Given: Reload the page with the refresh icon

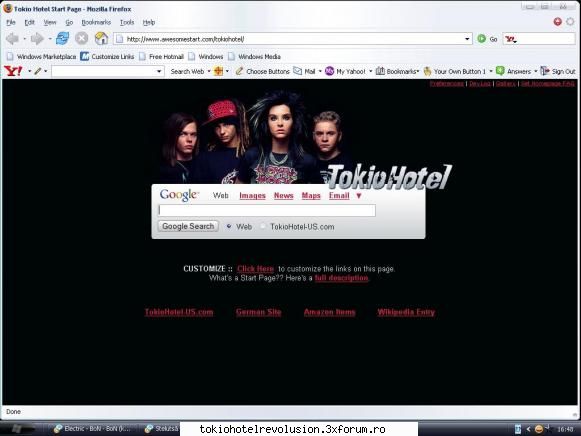Looking at the screenshot, I should coord(62,38).
